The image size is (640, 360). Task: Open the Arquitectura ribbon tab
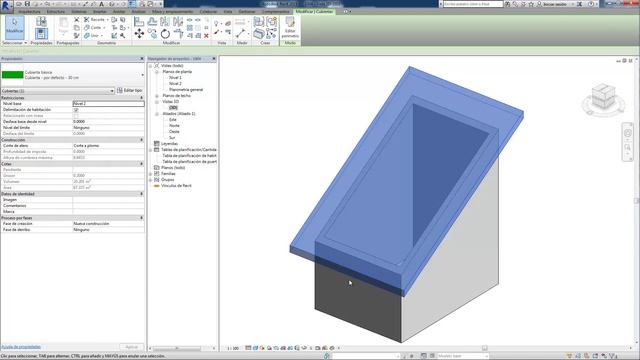29,12
